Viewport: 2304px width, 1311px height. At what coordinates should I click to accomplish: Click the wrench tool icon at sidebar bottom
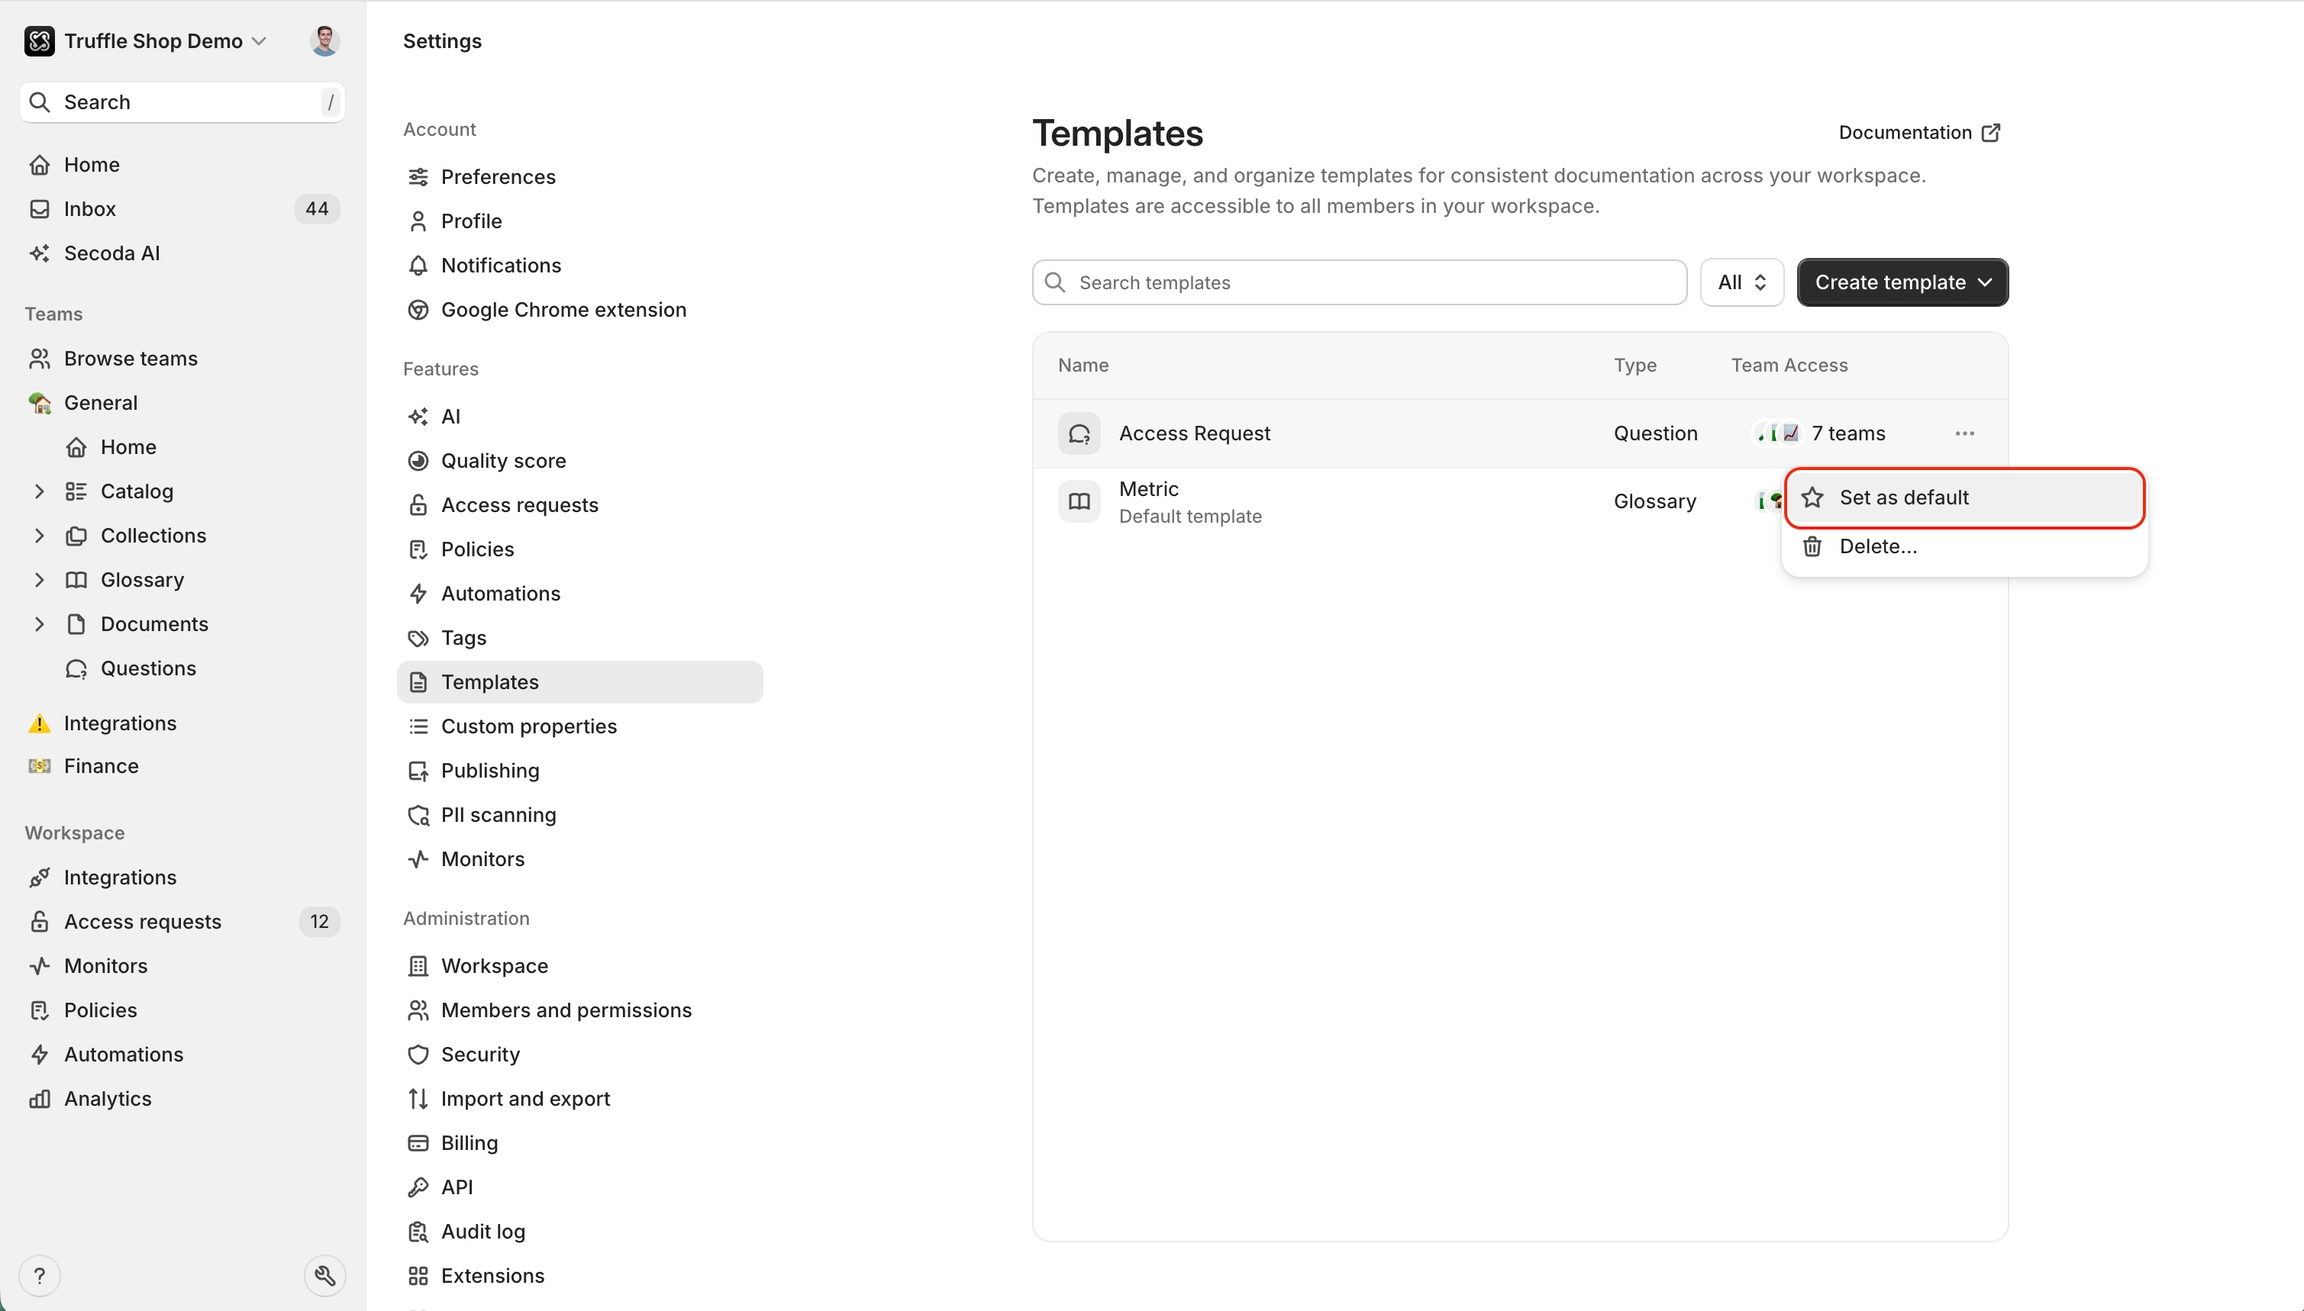(x=324, y=1275)
